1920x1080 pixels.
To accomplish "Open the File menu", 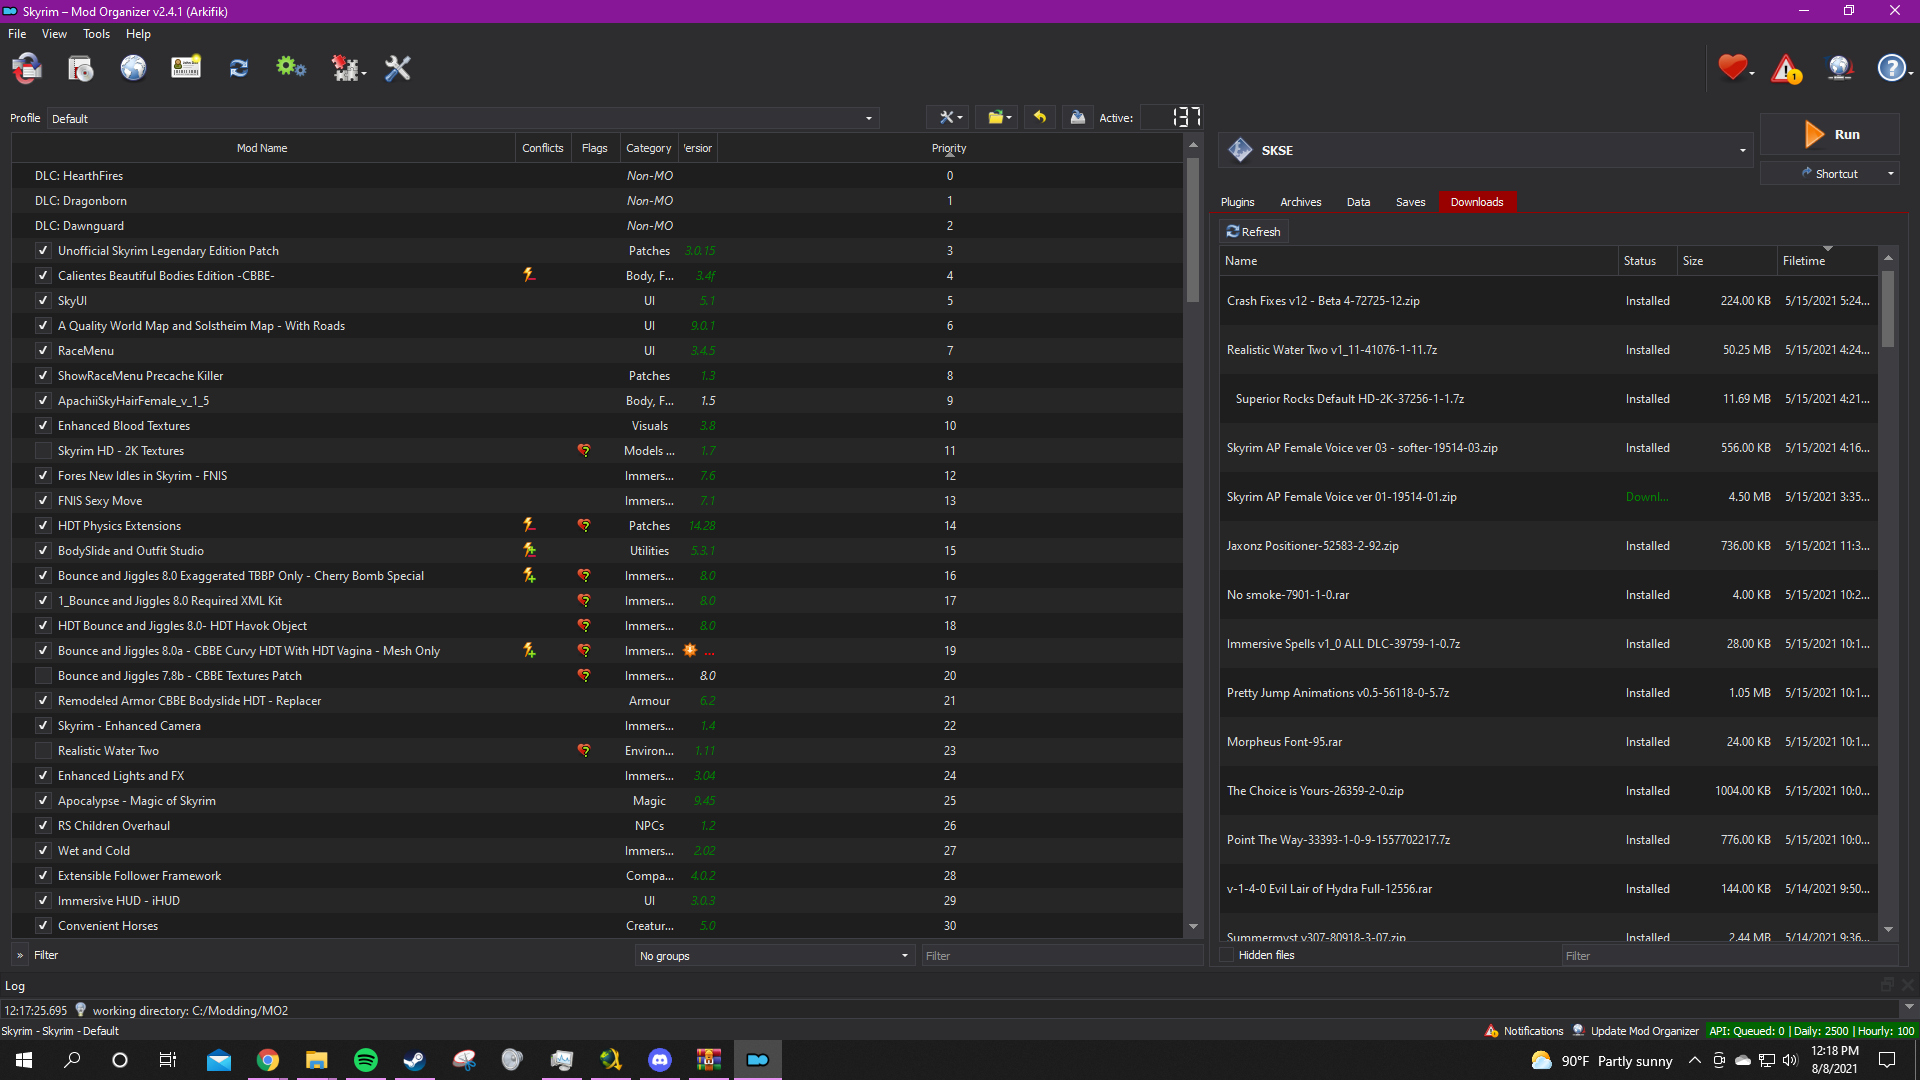I will pyautogui.click(x=17, y=34).
